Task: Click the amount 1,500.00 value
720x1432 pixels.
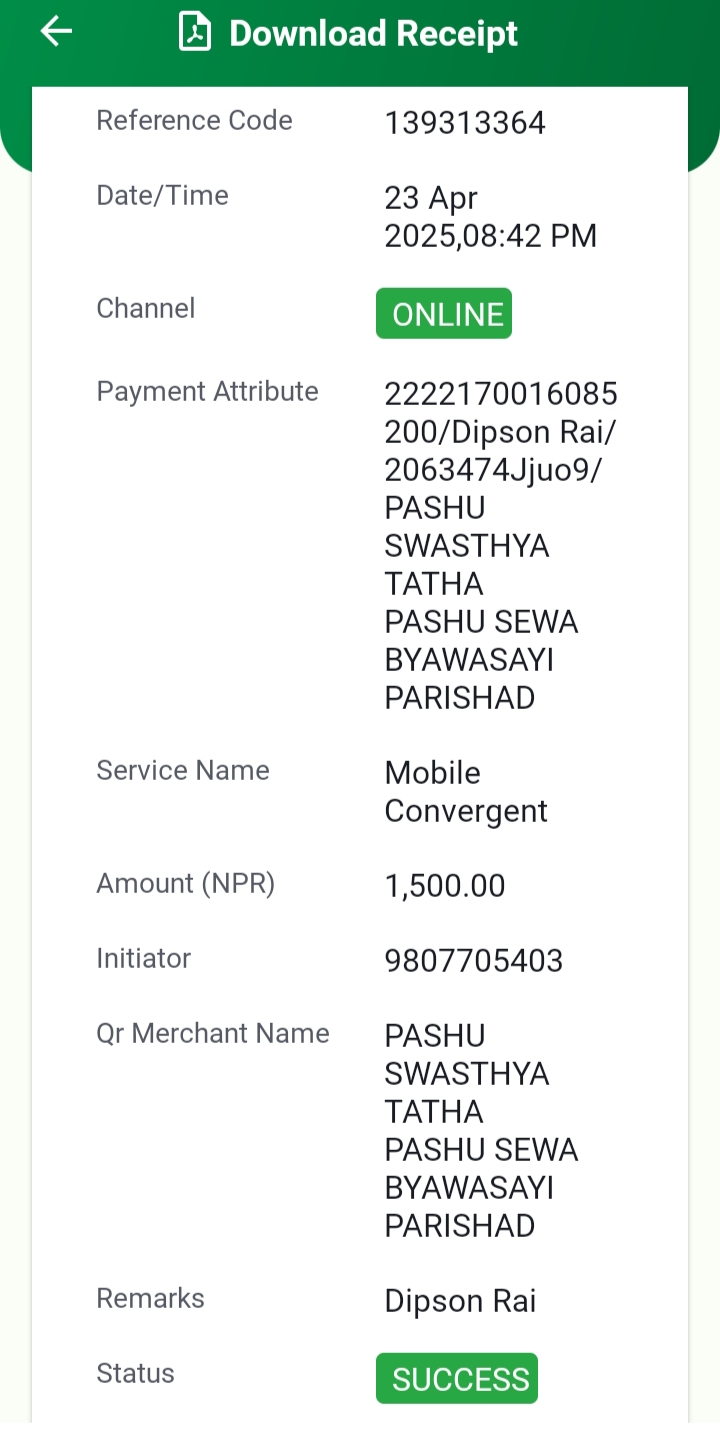Action: [x=445, y=886]
